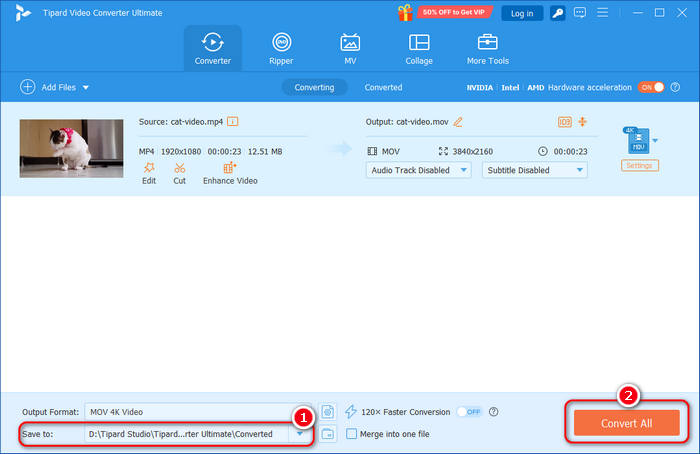700x454 pixels.
Task: Click the MOV output format label
Action: pos(391,151)
